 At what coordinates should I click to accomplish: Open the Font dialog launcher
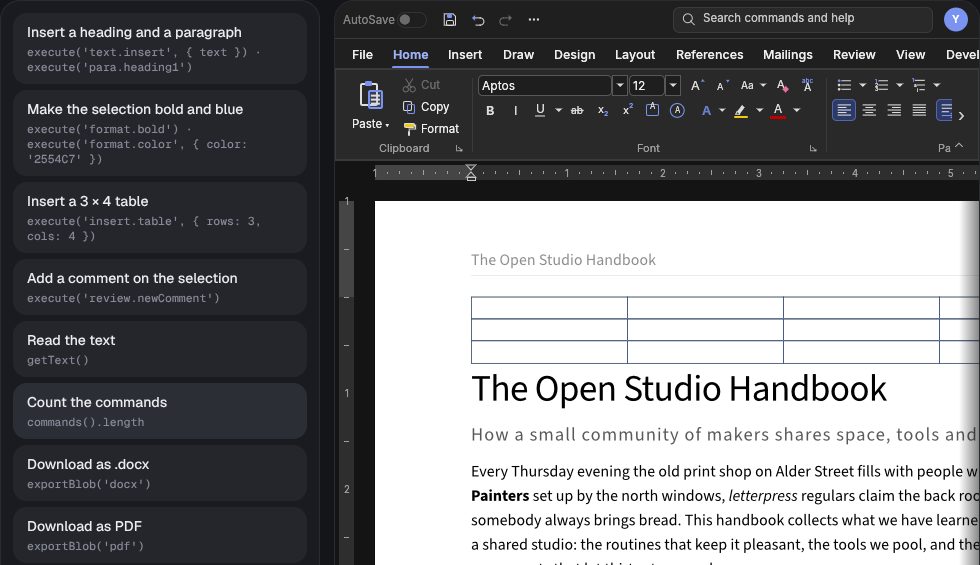813,149
